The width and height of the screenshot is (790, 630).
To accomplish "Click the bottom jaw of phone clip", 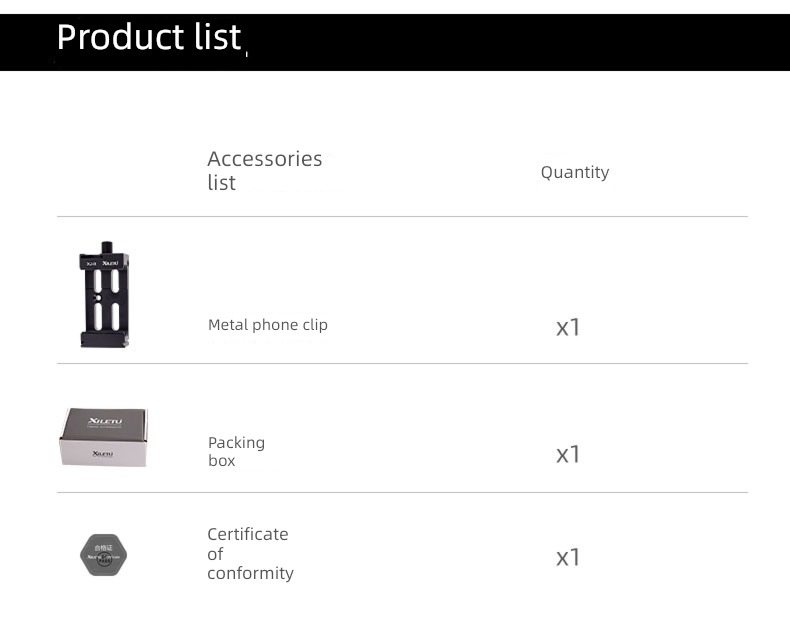I will pyautogui.click(x=105, y=339).
